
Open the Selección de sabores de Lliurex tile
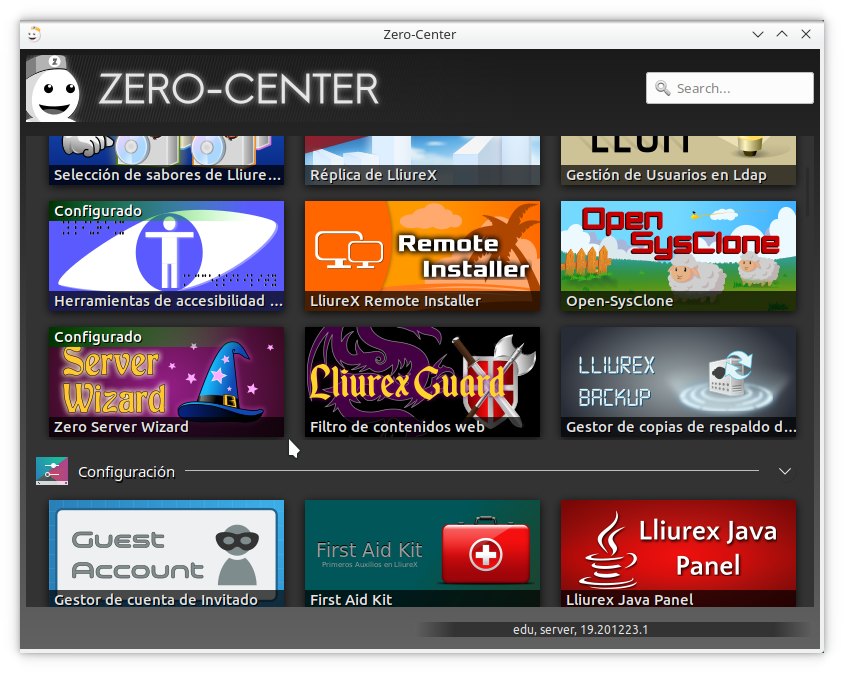166,160
